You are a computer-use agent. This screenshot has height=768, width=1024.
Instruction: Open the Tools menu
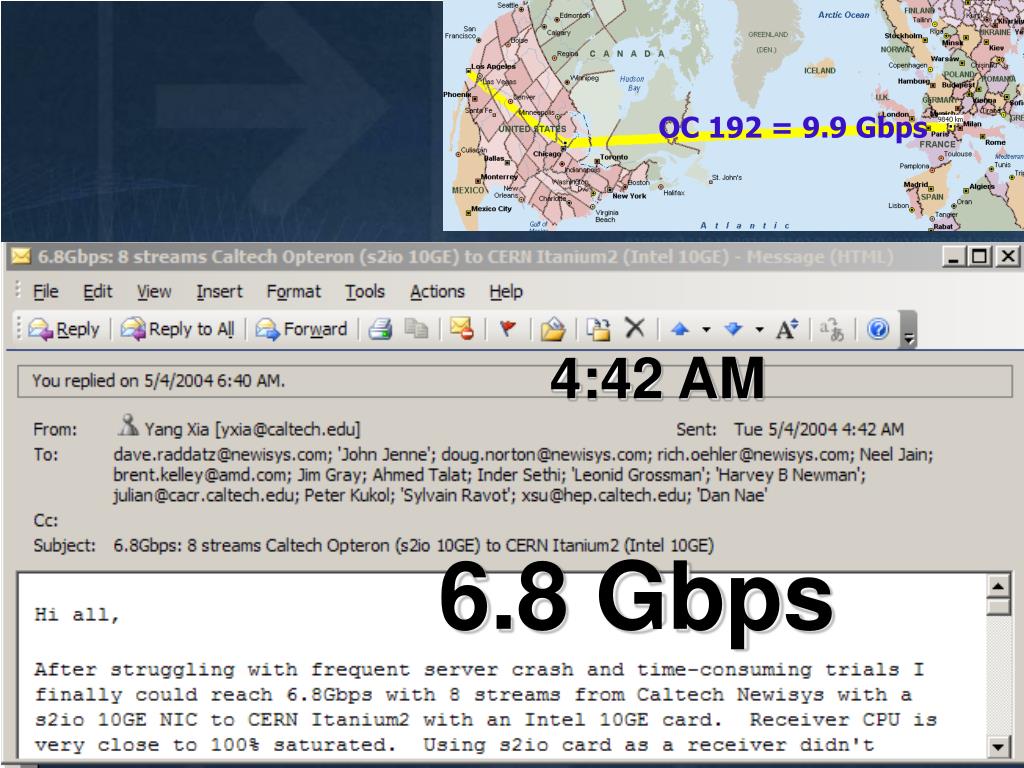(365, 291)
